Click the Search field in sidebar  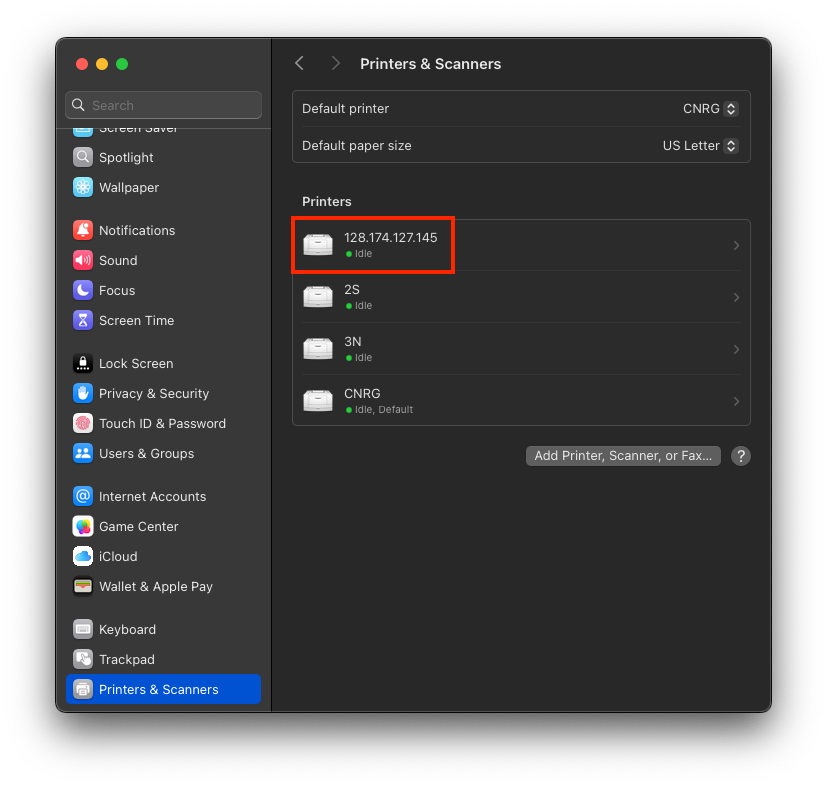(x=163, y=105)
